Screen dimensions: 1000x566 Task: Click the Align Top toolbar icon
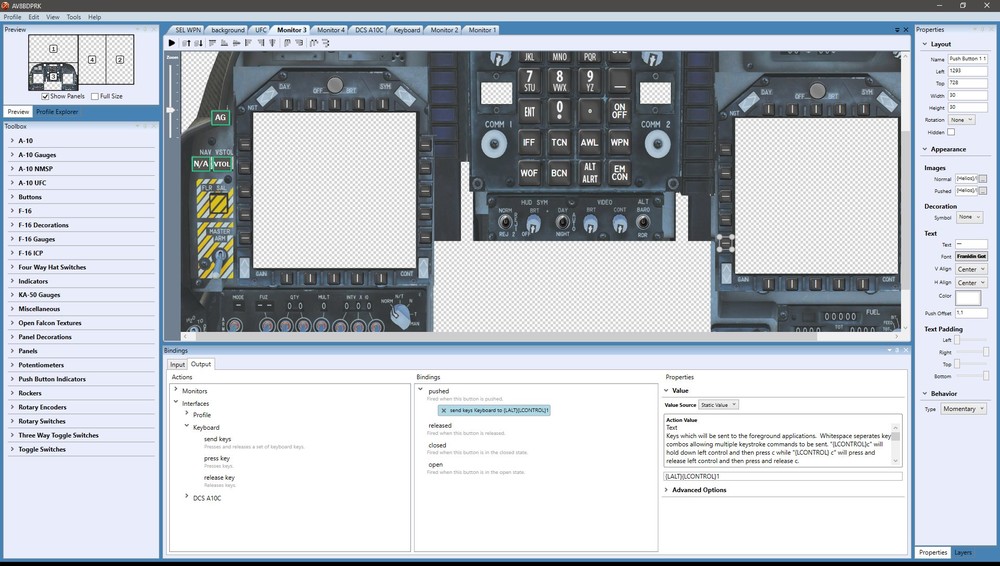(x=212, y=43)
